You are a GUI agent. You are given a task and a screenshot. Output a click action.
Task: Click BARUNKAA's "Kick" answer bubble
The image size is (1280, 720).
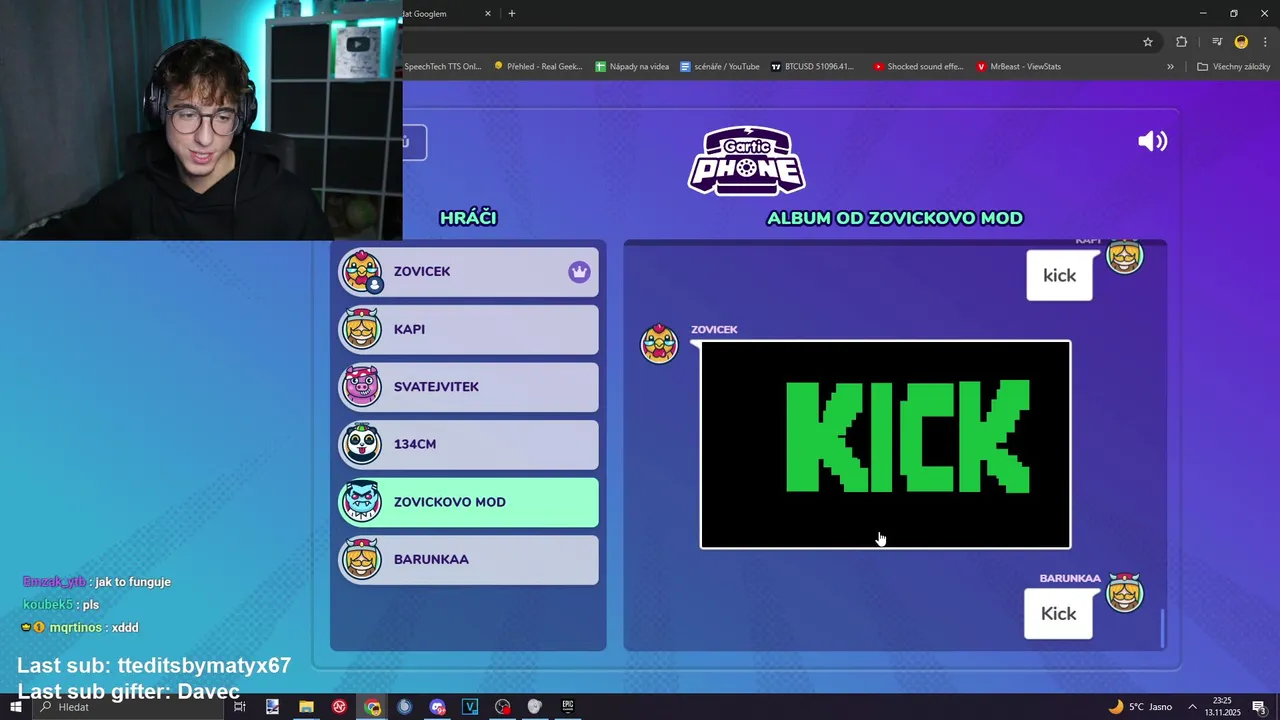pos(1058,614)
